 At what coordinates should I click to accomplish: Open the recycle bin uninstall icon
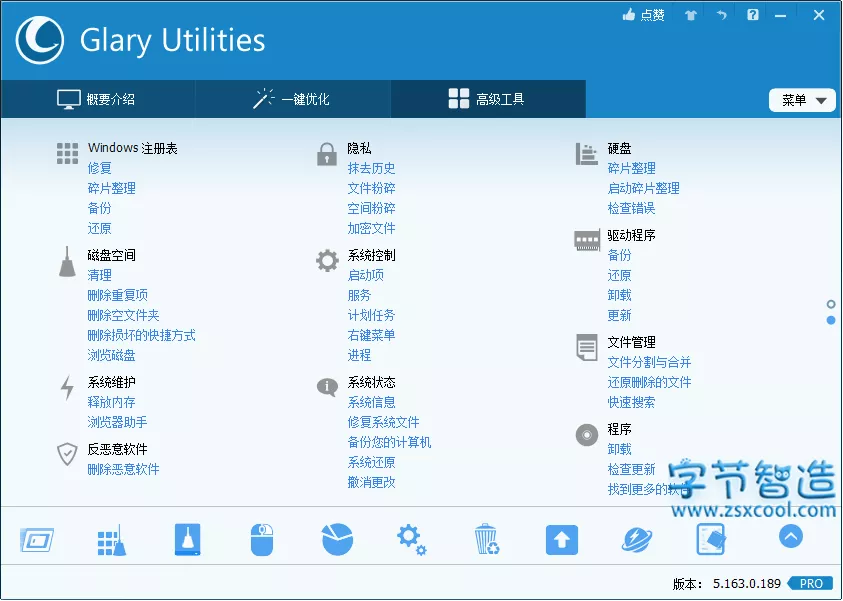487,539
